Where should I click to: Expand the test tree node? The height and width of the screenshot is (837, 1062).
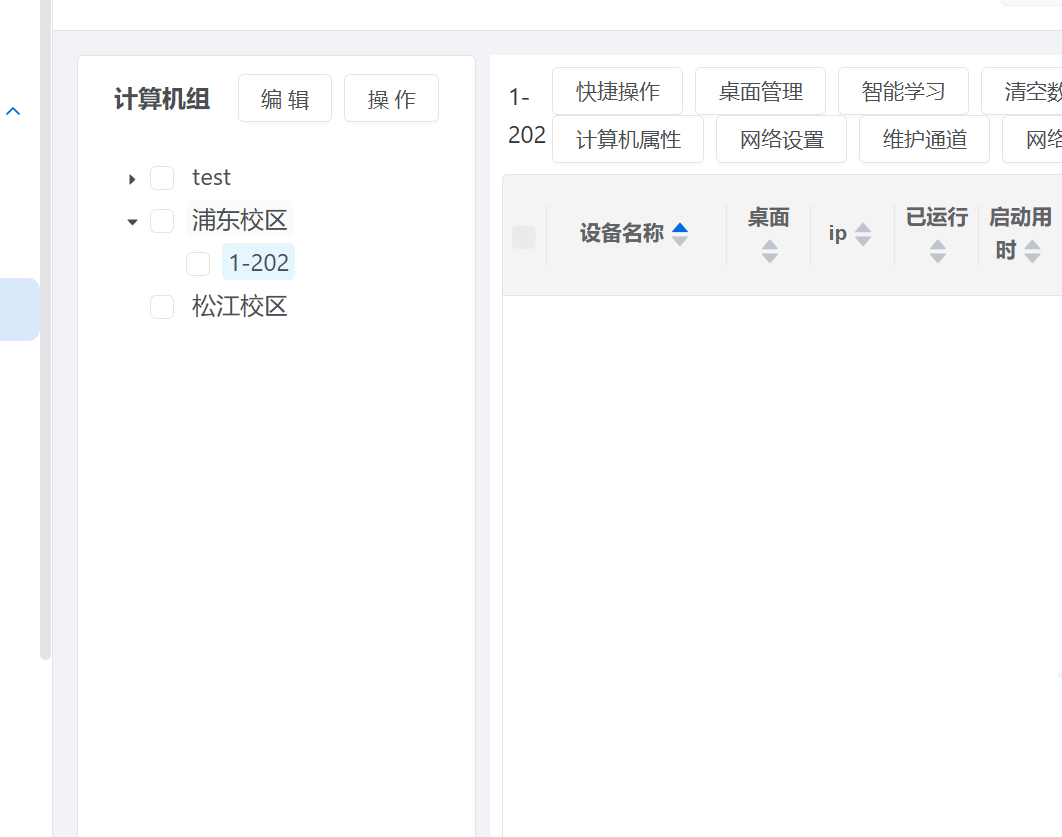point(132,179)
